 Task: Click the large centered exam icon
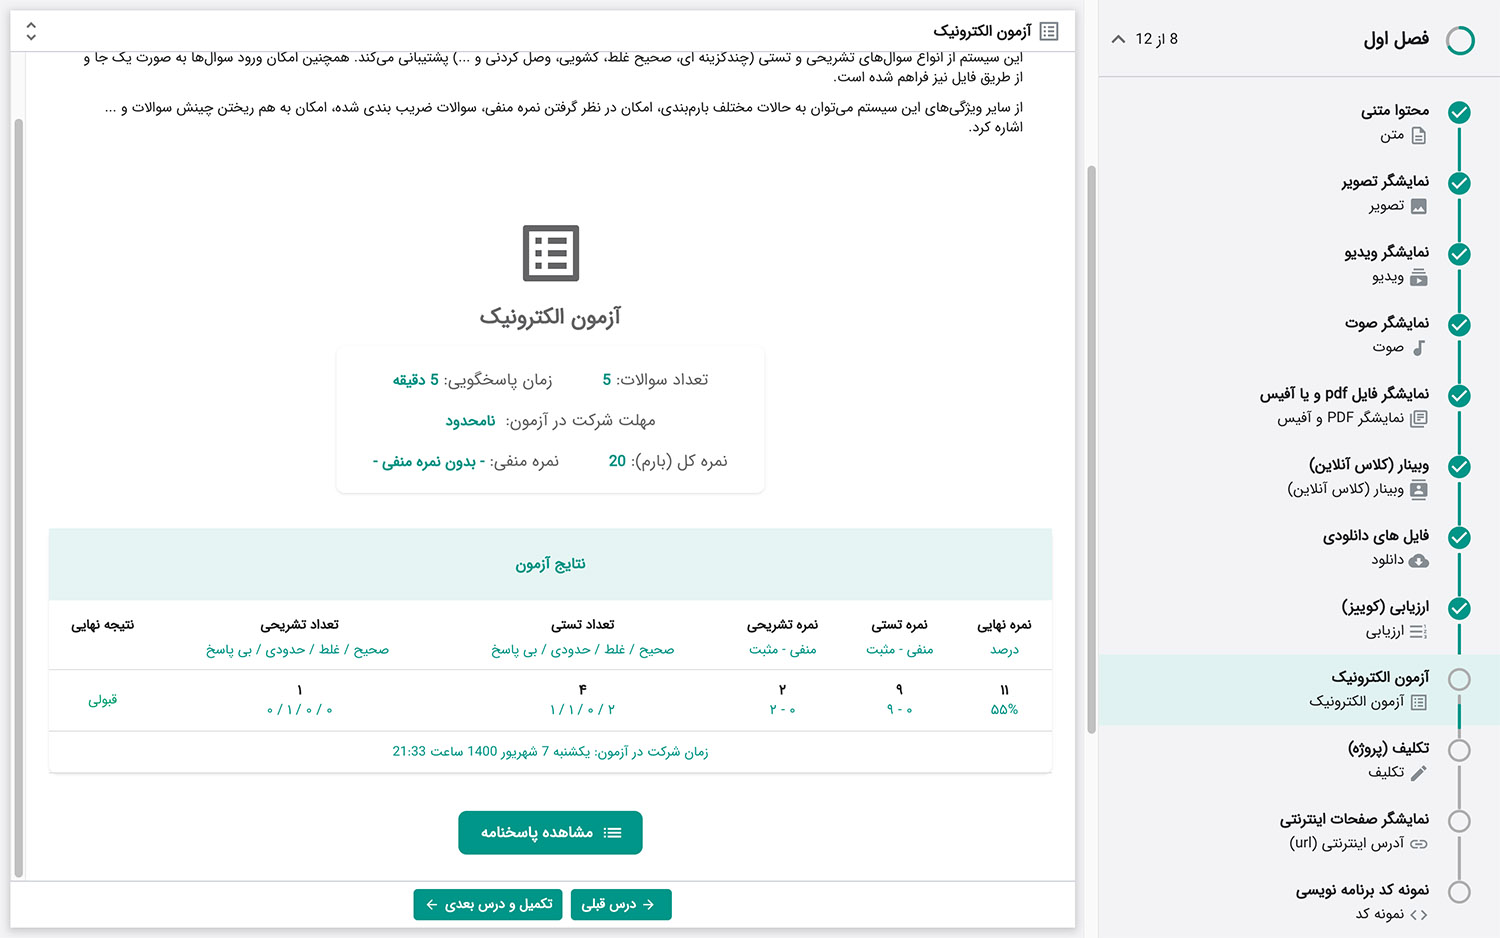(550, 253)
